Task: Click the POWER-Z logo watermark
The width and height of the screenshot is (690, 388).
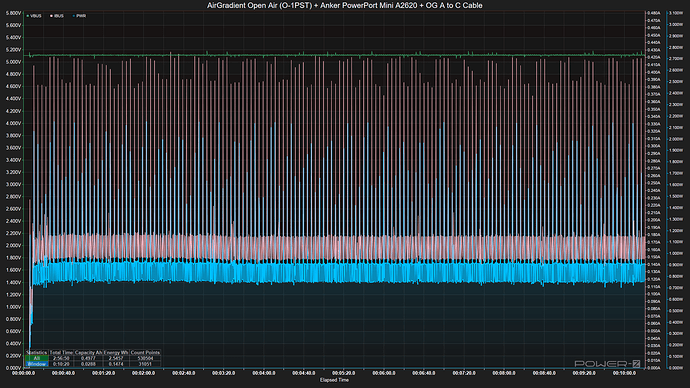Action: [607, 364]
